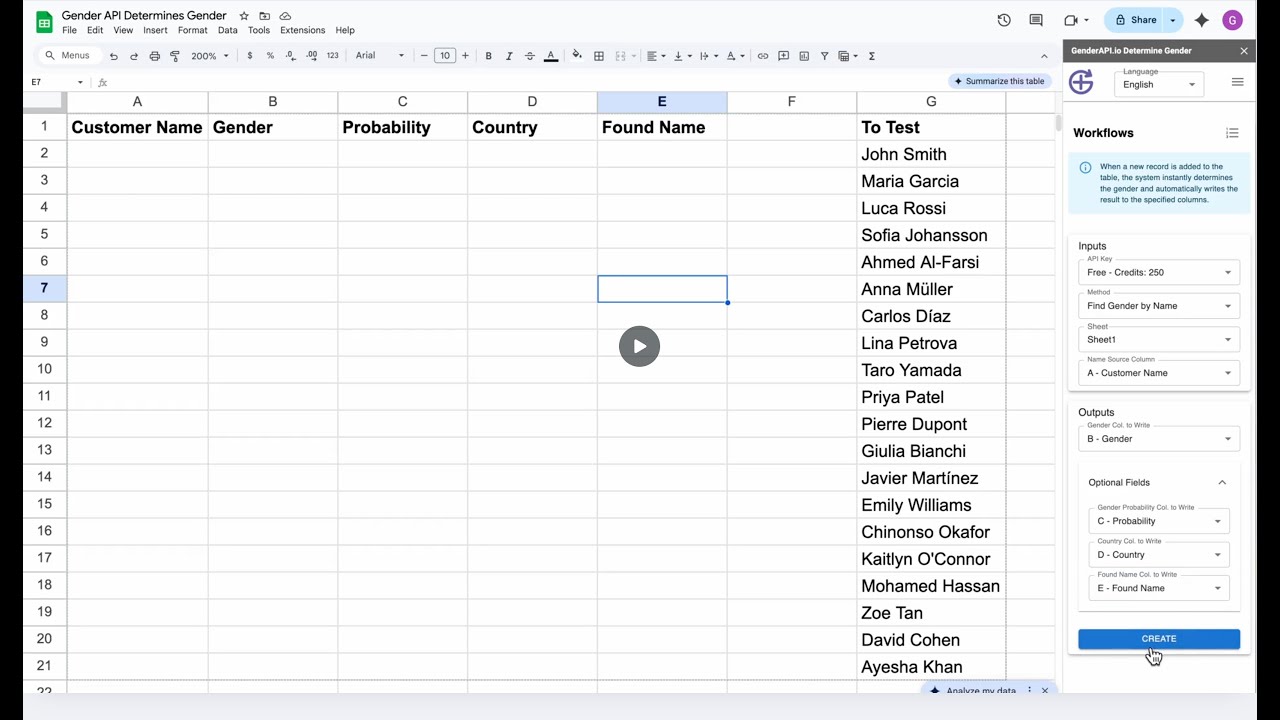
Task: Open the Edit menu
Action: click(95, 30)
